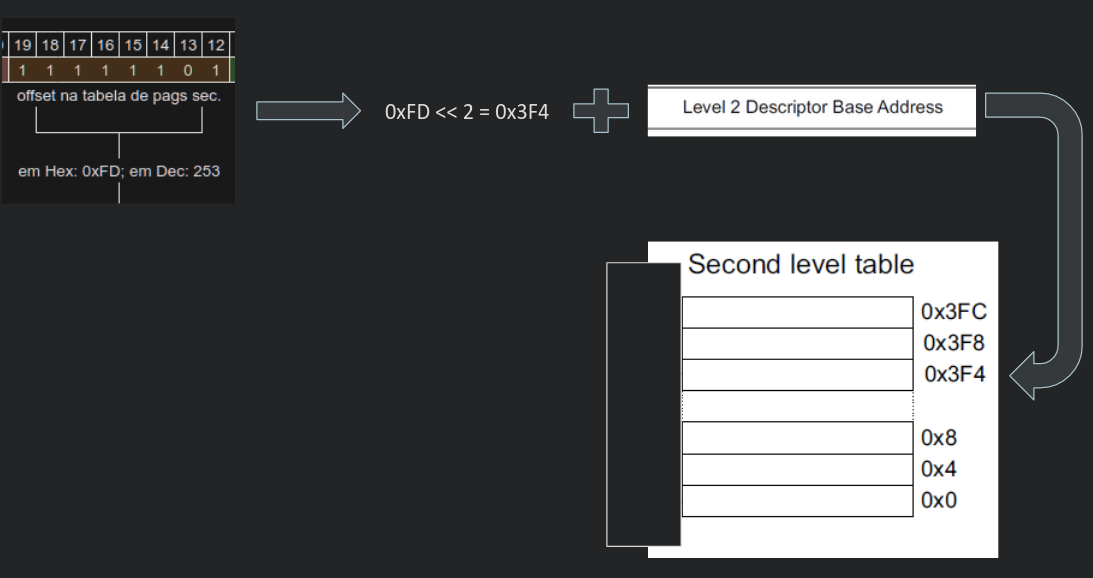Click the "em Hex: 0xFD; em Dec: 253" label

point(118,170)
